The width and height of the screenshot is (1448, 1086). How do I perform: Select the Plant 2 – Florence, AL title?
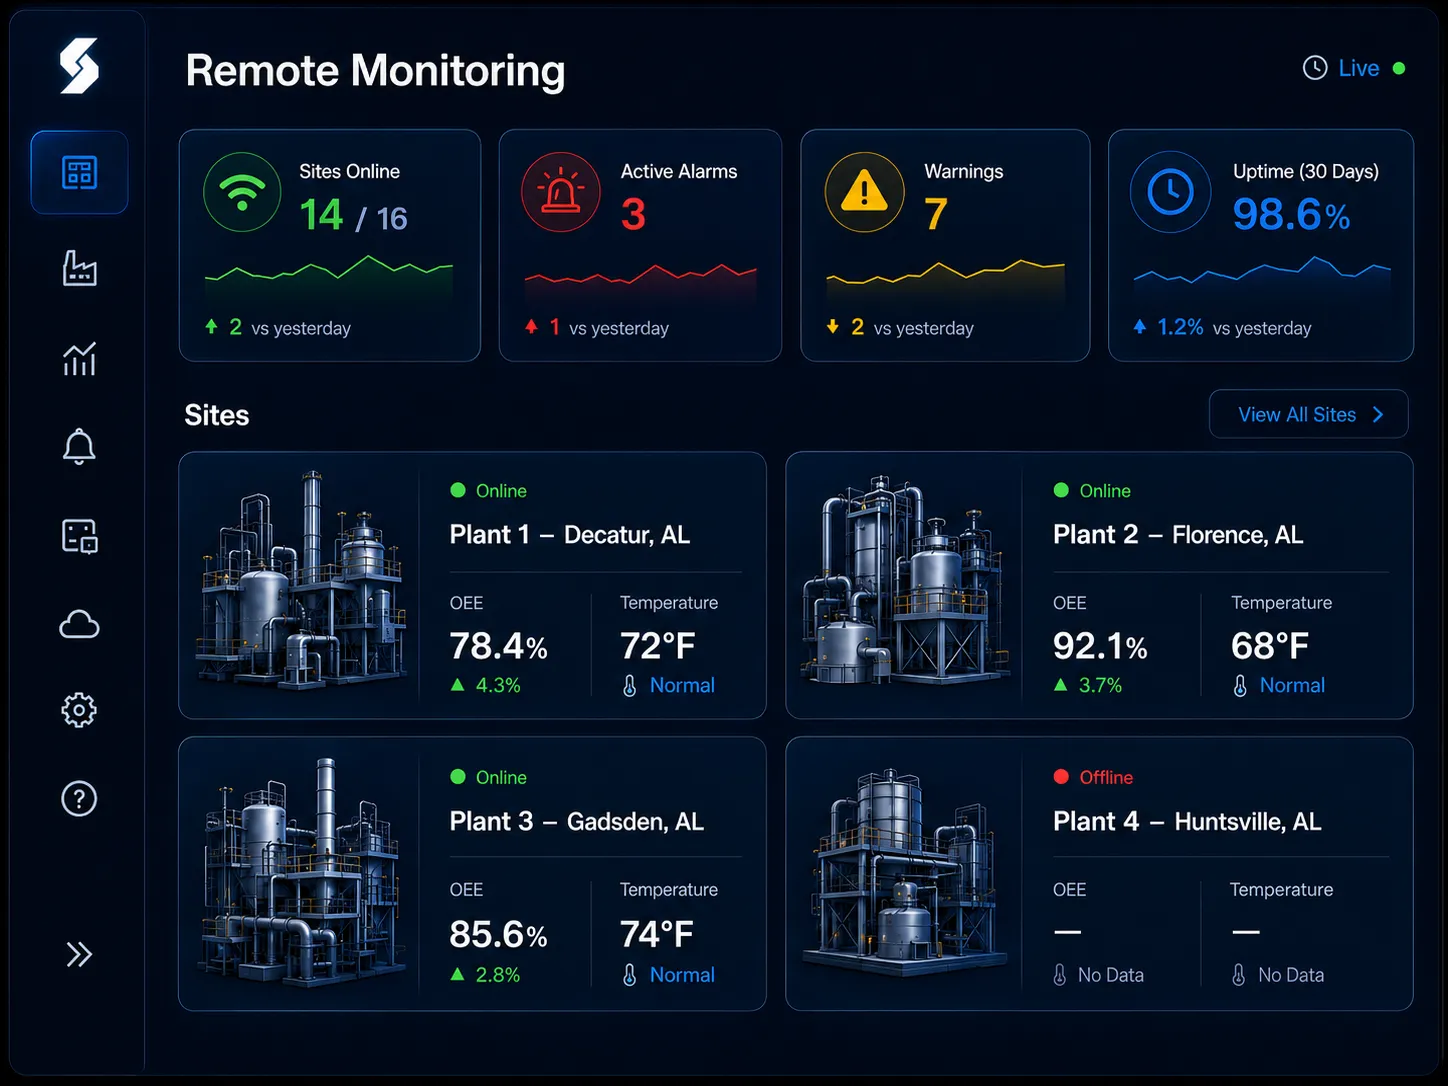pos(1178,535)
